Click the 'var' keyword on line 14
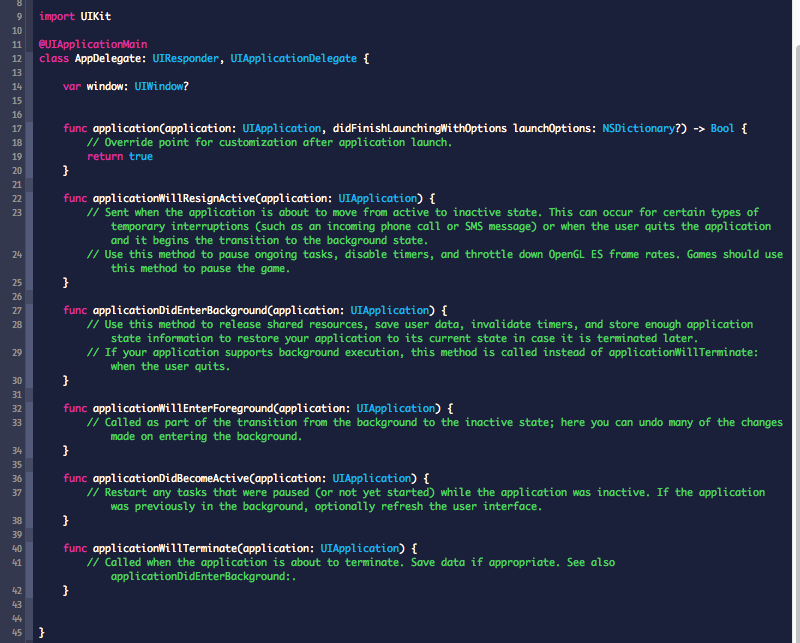800x643 pixels. pos(72,86)
